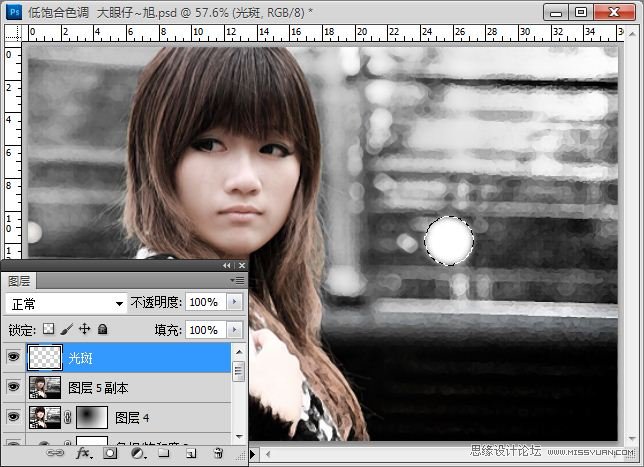Screen dimensions: 644x467
Task: Create a new layer
Action: 191,453
